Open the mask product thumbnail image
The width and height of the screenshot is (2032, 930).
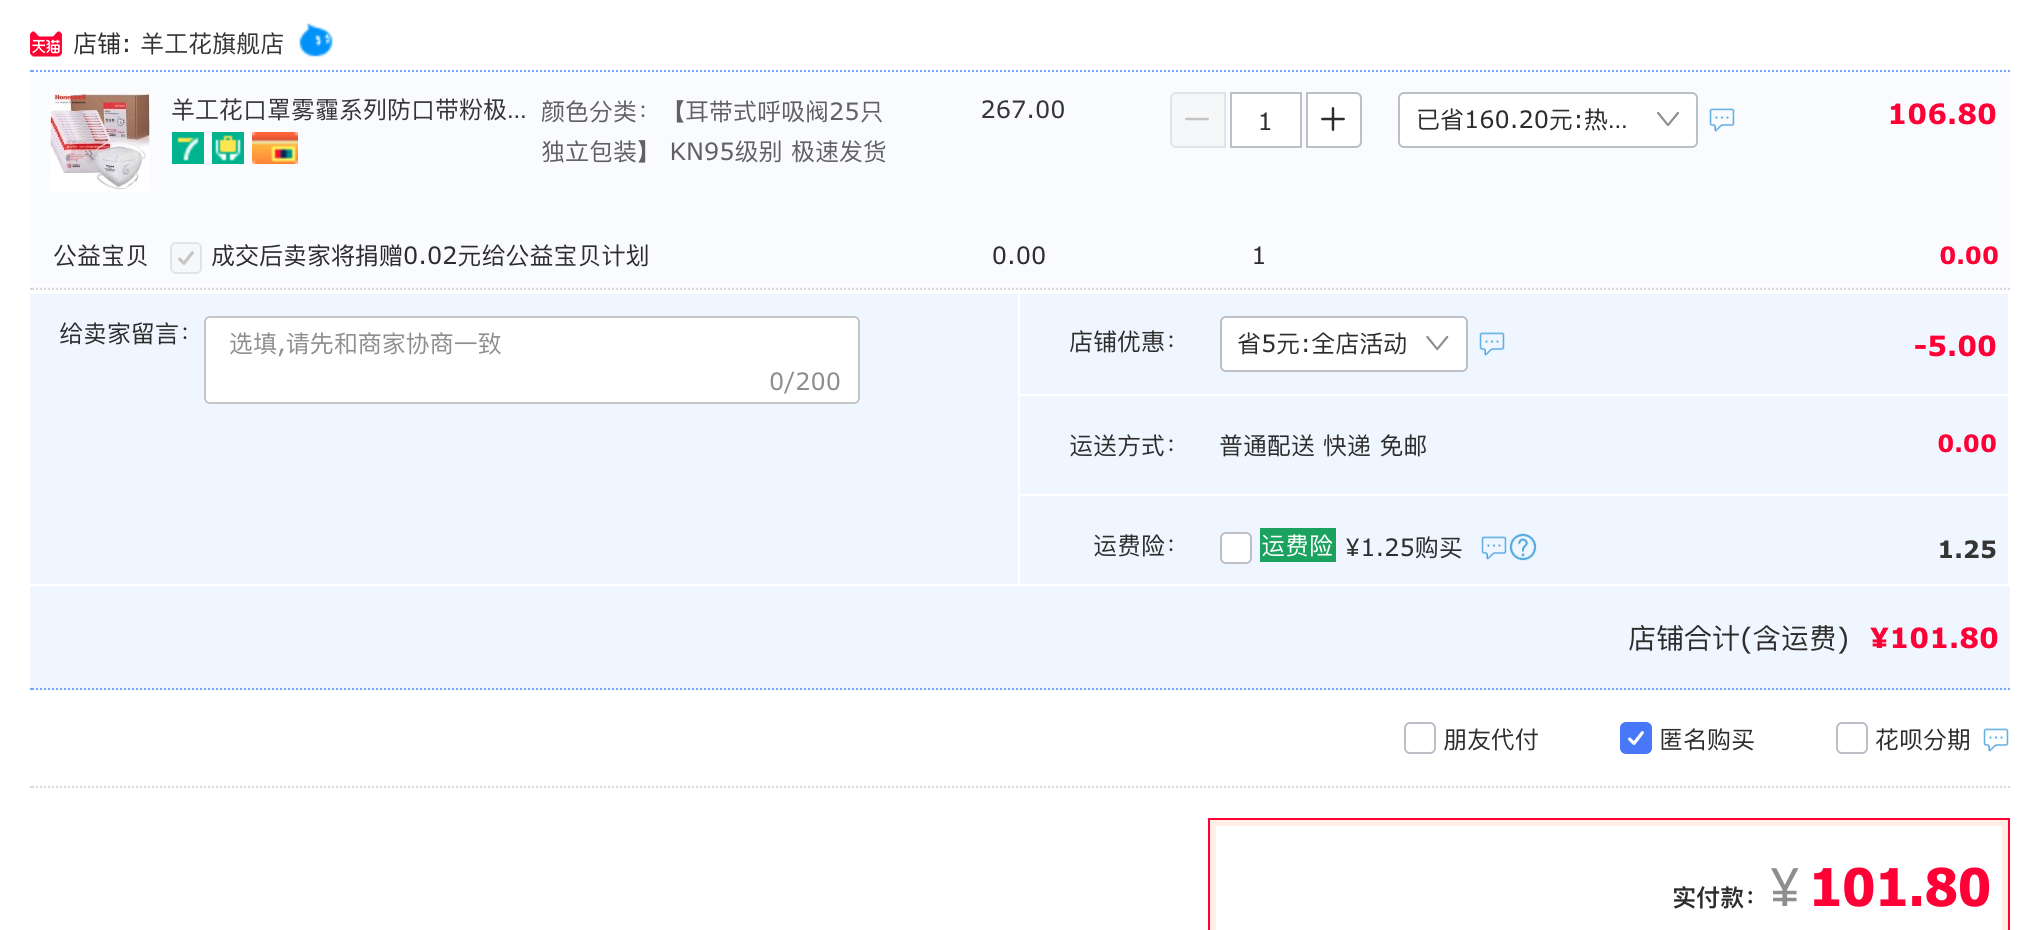point(100,142)
